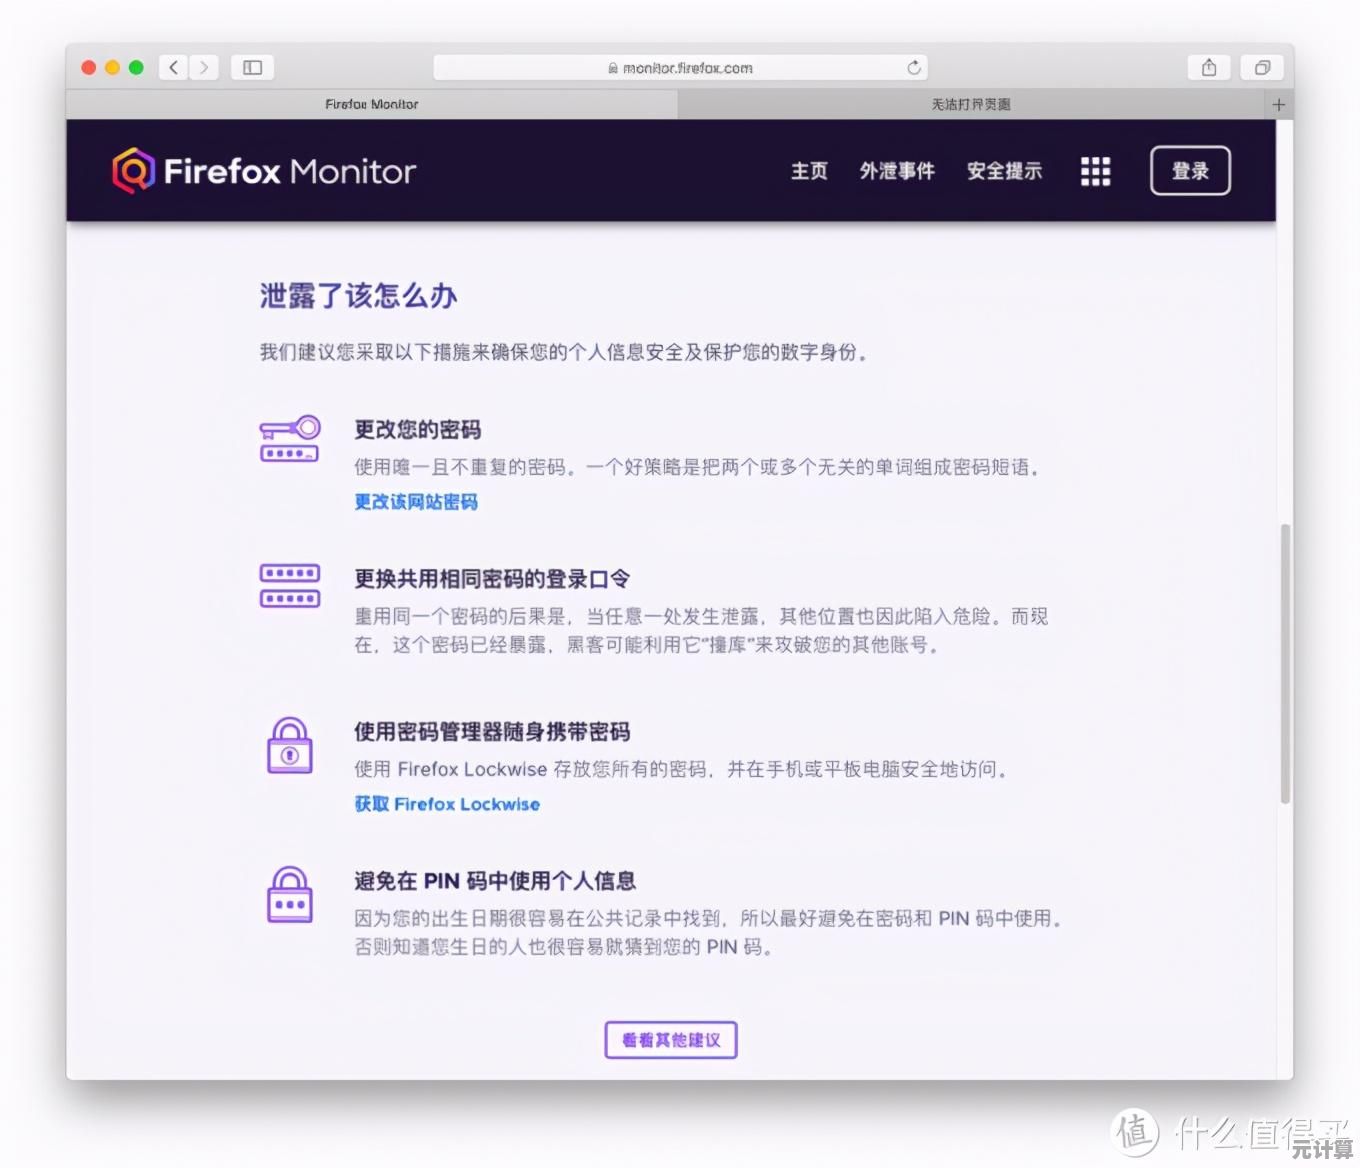Open the Firefox apps grid menu
This screenshot has width=1360, height=1168.
click(x=1095, y=171)
